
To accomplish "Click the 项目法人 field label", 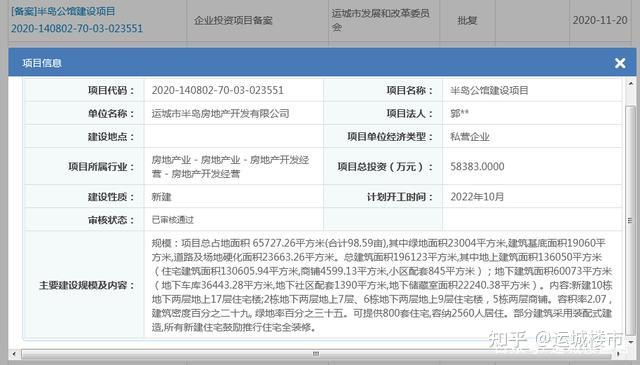I will click(x=409, y=113).
